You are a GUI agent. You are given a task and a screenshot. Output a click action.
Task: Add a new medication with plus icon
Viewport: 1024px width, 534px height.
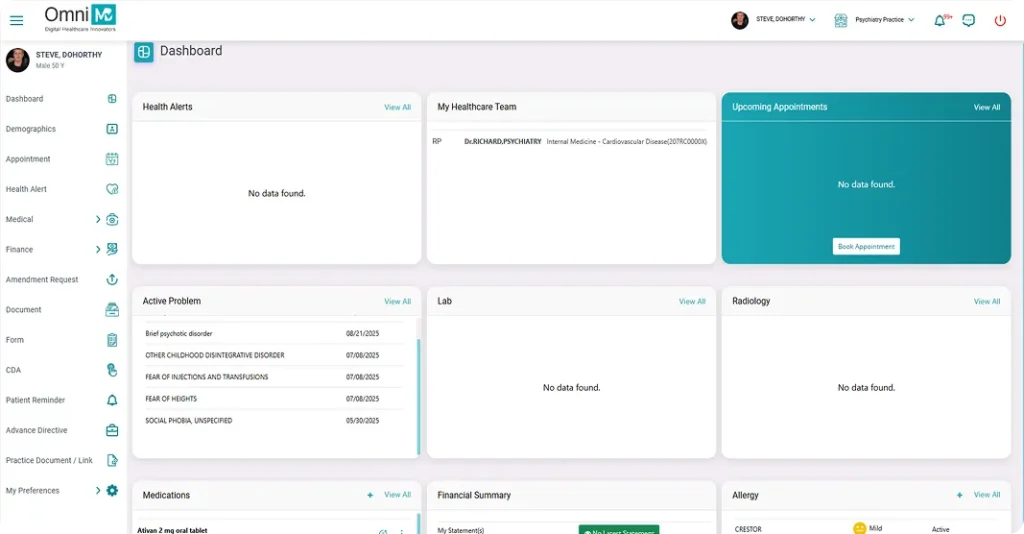click(x=370, y=495)
